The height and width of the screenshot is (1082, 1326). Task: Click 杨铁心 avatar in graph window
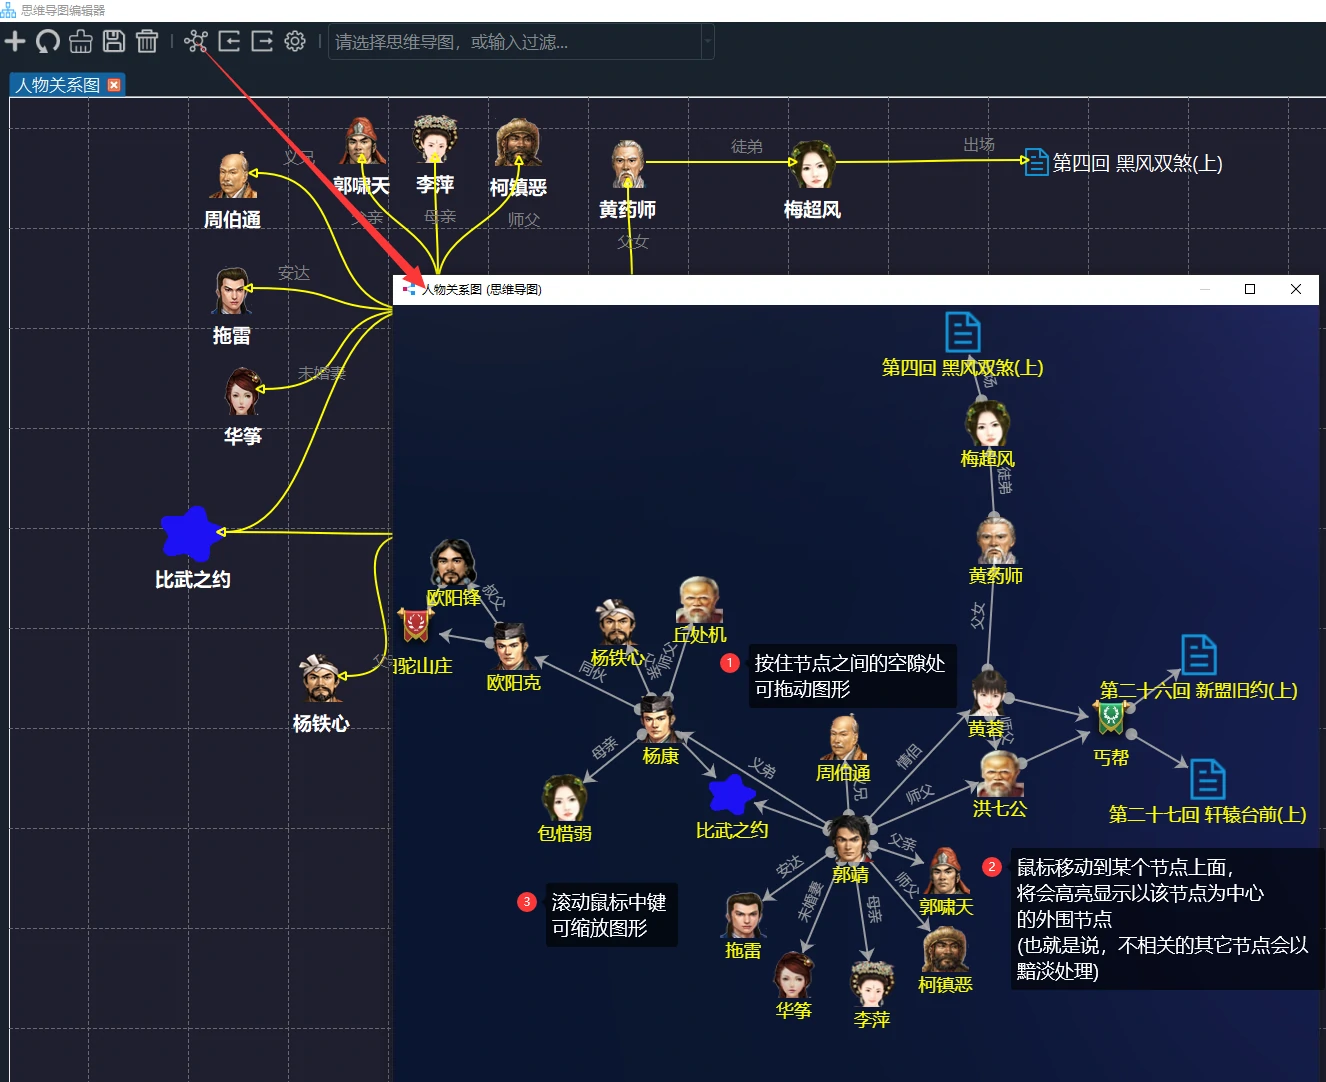(x=616, y=623)
